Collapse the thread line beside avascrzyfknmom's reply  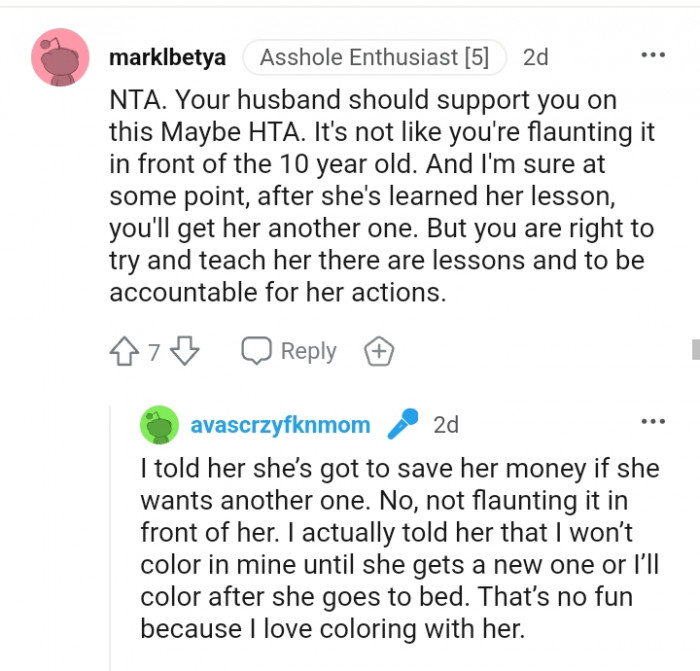pyautogui.click(x=111, y=540)
